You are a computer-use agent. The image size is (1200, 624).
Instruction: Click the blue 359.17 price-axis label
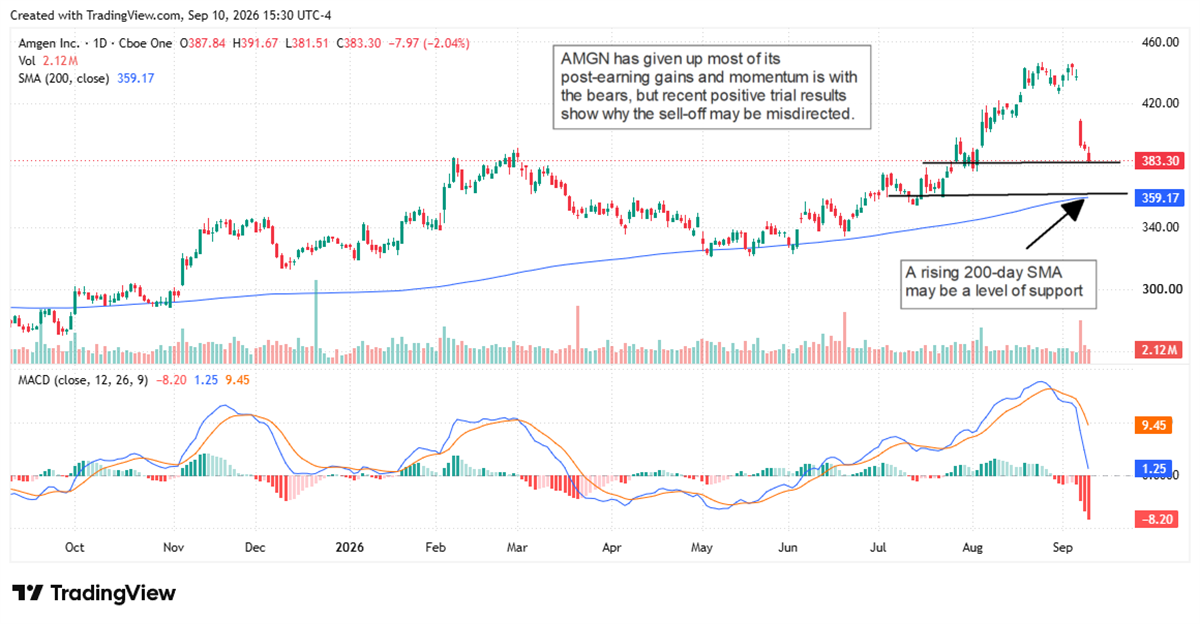[1159, 198]
